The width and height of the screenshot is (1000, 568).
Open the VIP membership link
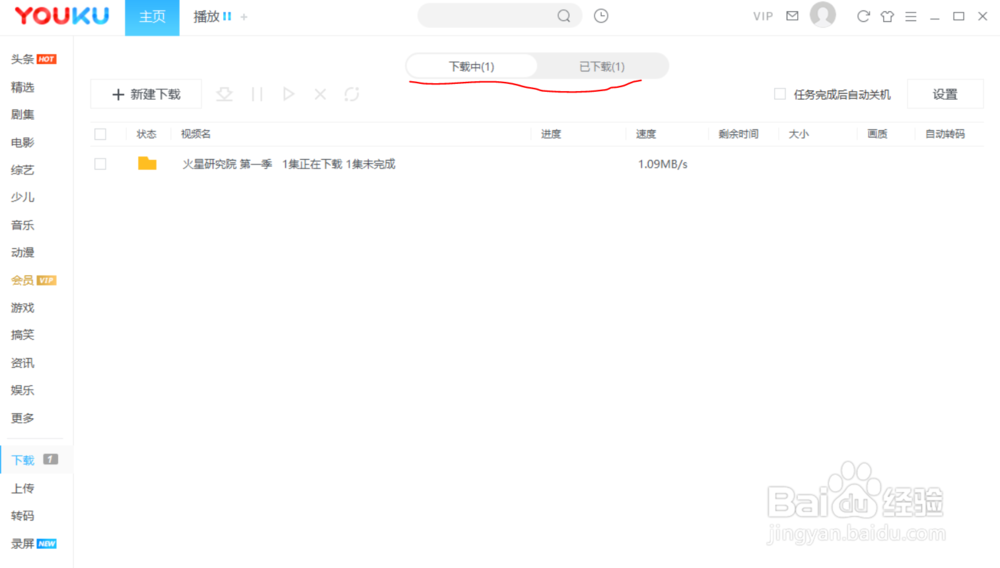[763, 17]
